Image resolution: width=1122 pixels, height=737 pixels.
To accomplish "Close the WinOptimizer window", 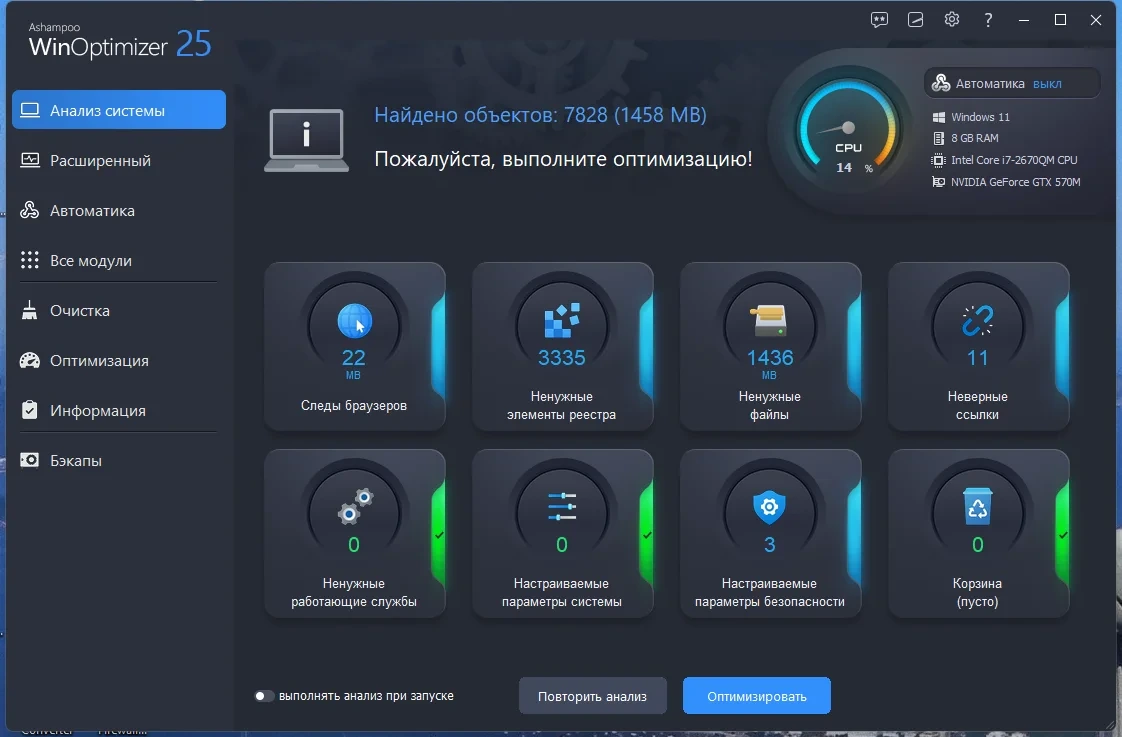I will [x=1096, y=20].
